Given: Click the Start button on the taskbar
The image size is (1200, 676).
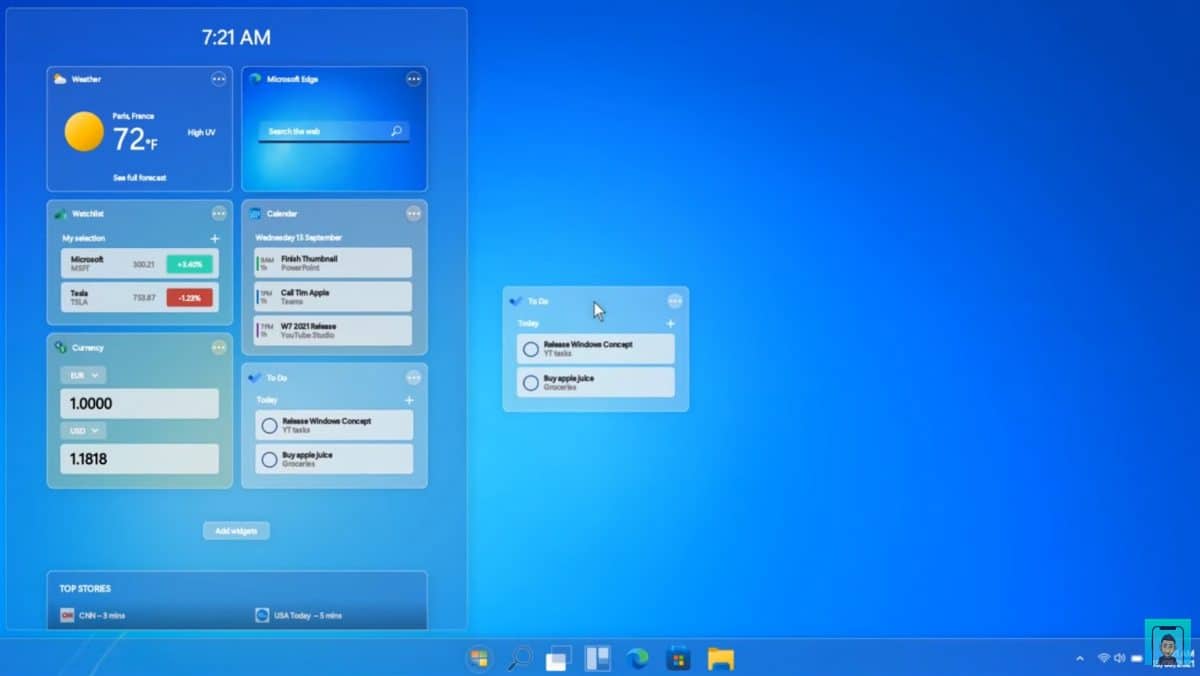Looking at the screenshot, I should (x=478, y=659).
